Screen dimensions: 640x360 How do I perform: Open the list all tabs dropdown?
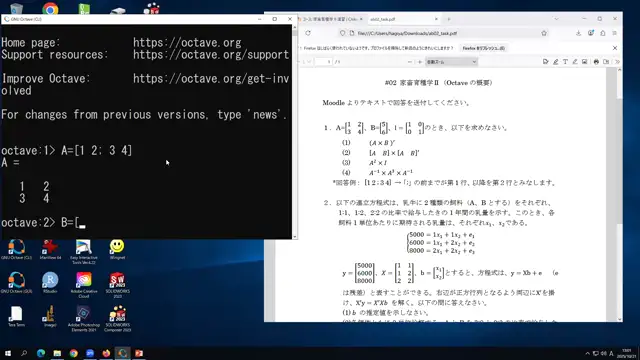point(556,19)
